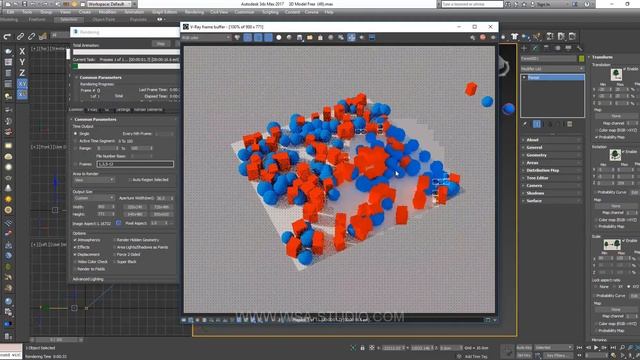The width and height of the screenshot is (640, 360).
Task: Expand the Surface rollout
Action: coord(552,201)
